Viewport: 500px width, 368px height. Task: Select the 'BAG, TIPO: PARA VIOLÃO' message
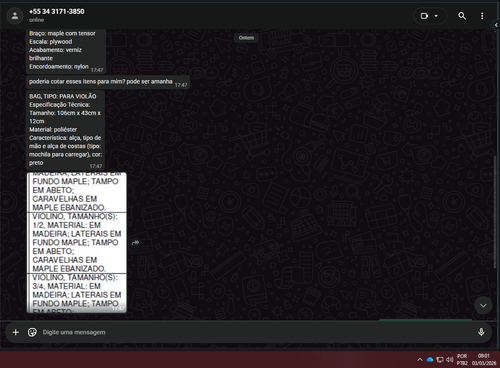pos(66,130)
